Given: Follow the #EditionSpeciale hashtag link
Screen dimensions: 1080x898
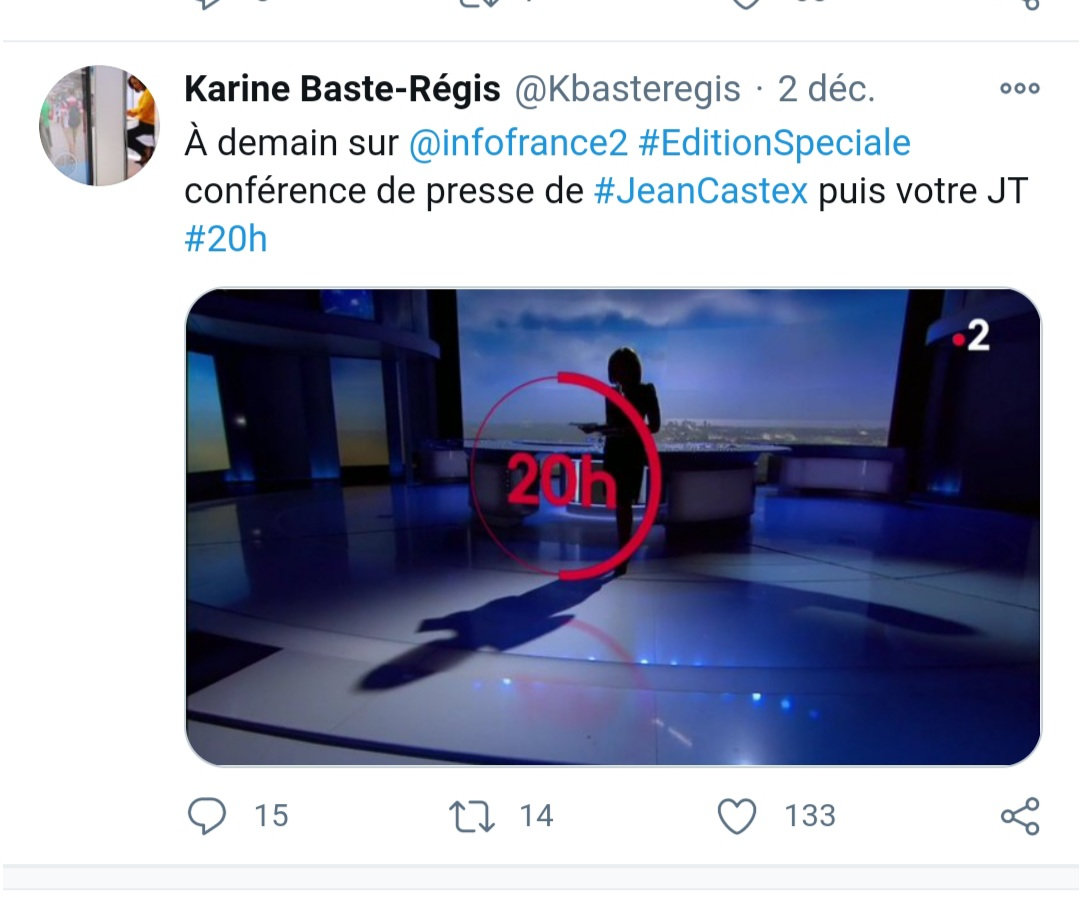Looking at the screenshot, I should click(775, 143).
